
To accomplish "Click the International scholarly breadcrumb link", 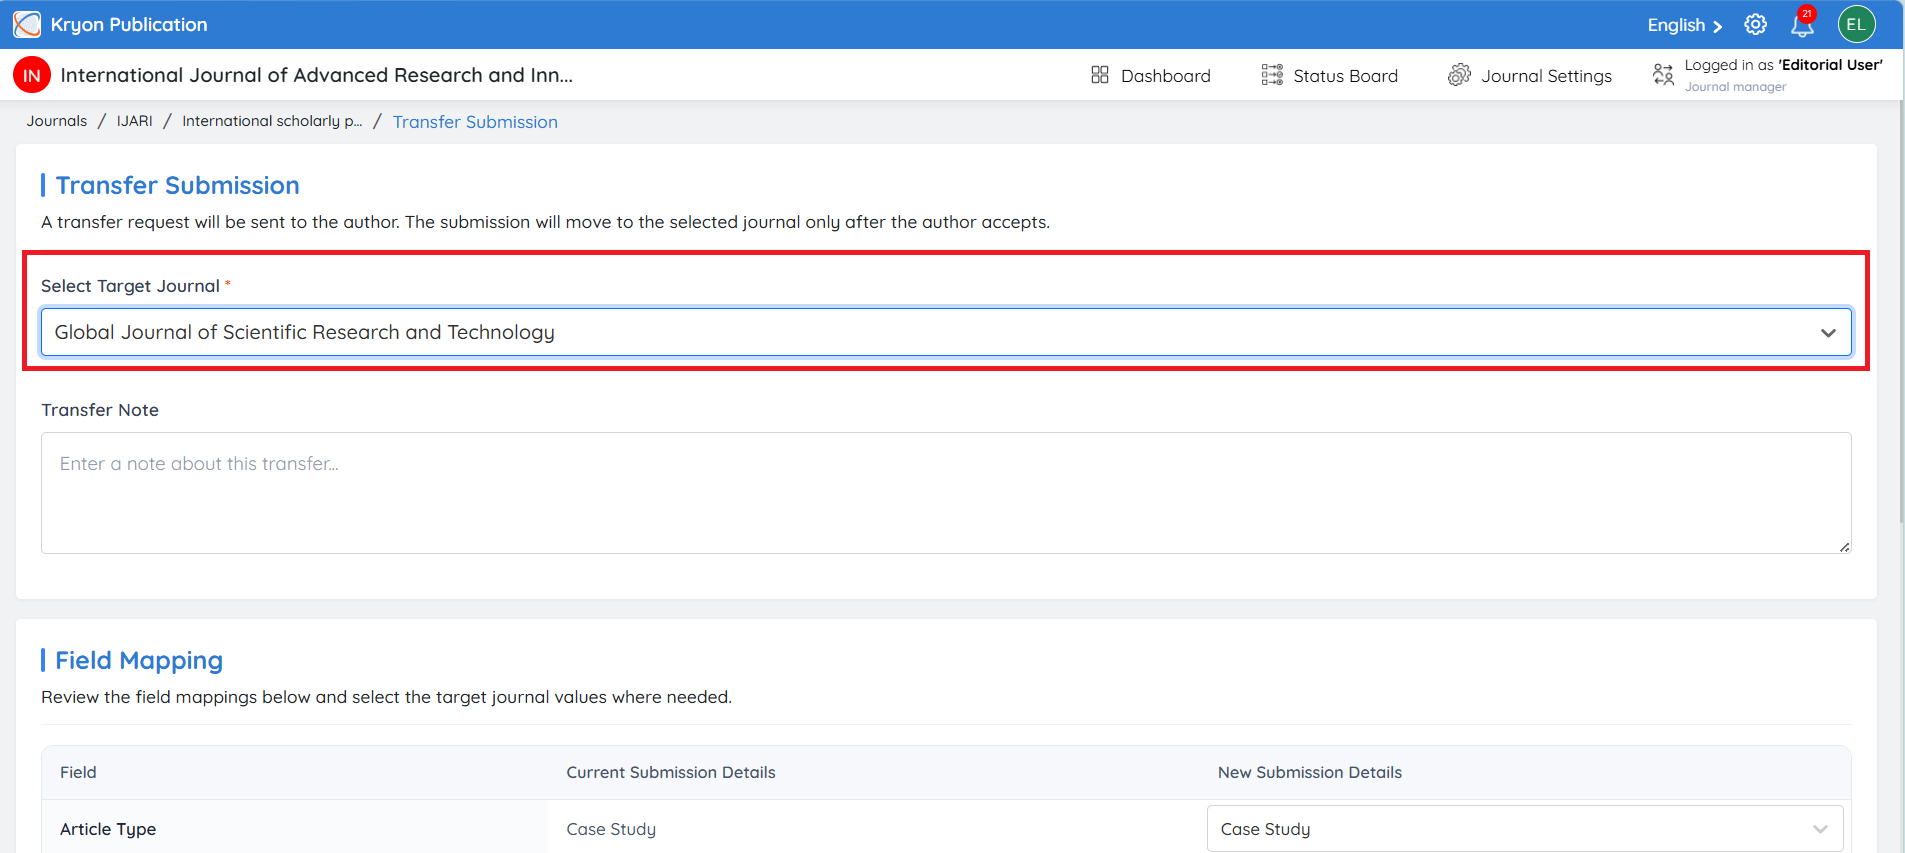I will (272, 121).
